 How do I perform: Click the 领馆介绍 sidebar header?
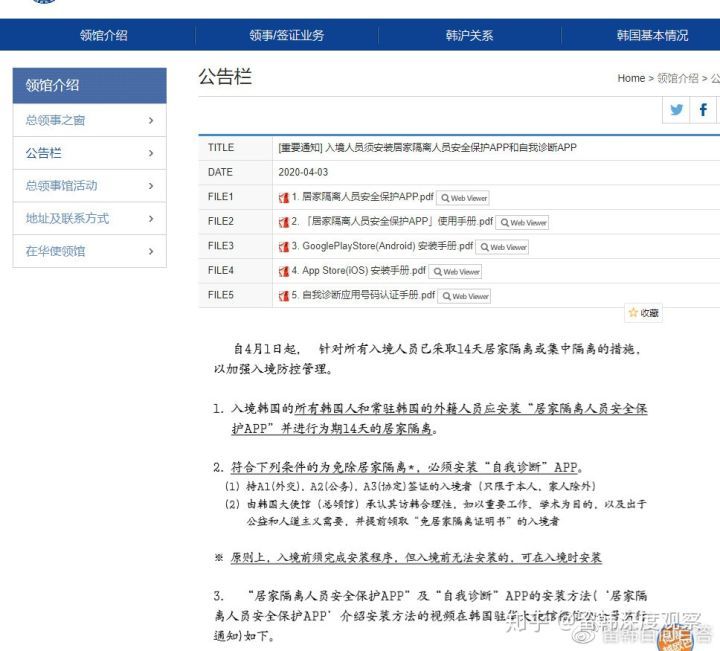(90, 85)
